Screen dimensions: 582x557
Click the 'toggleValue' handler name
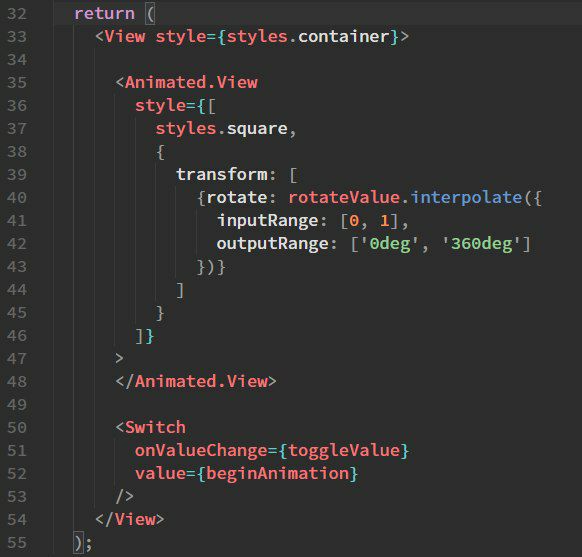click(x=344, y=451)
